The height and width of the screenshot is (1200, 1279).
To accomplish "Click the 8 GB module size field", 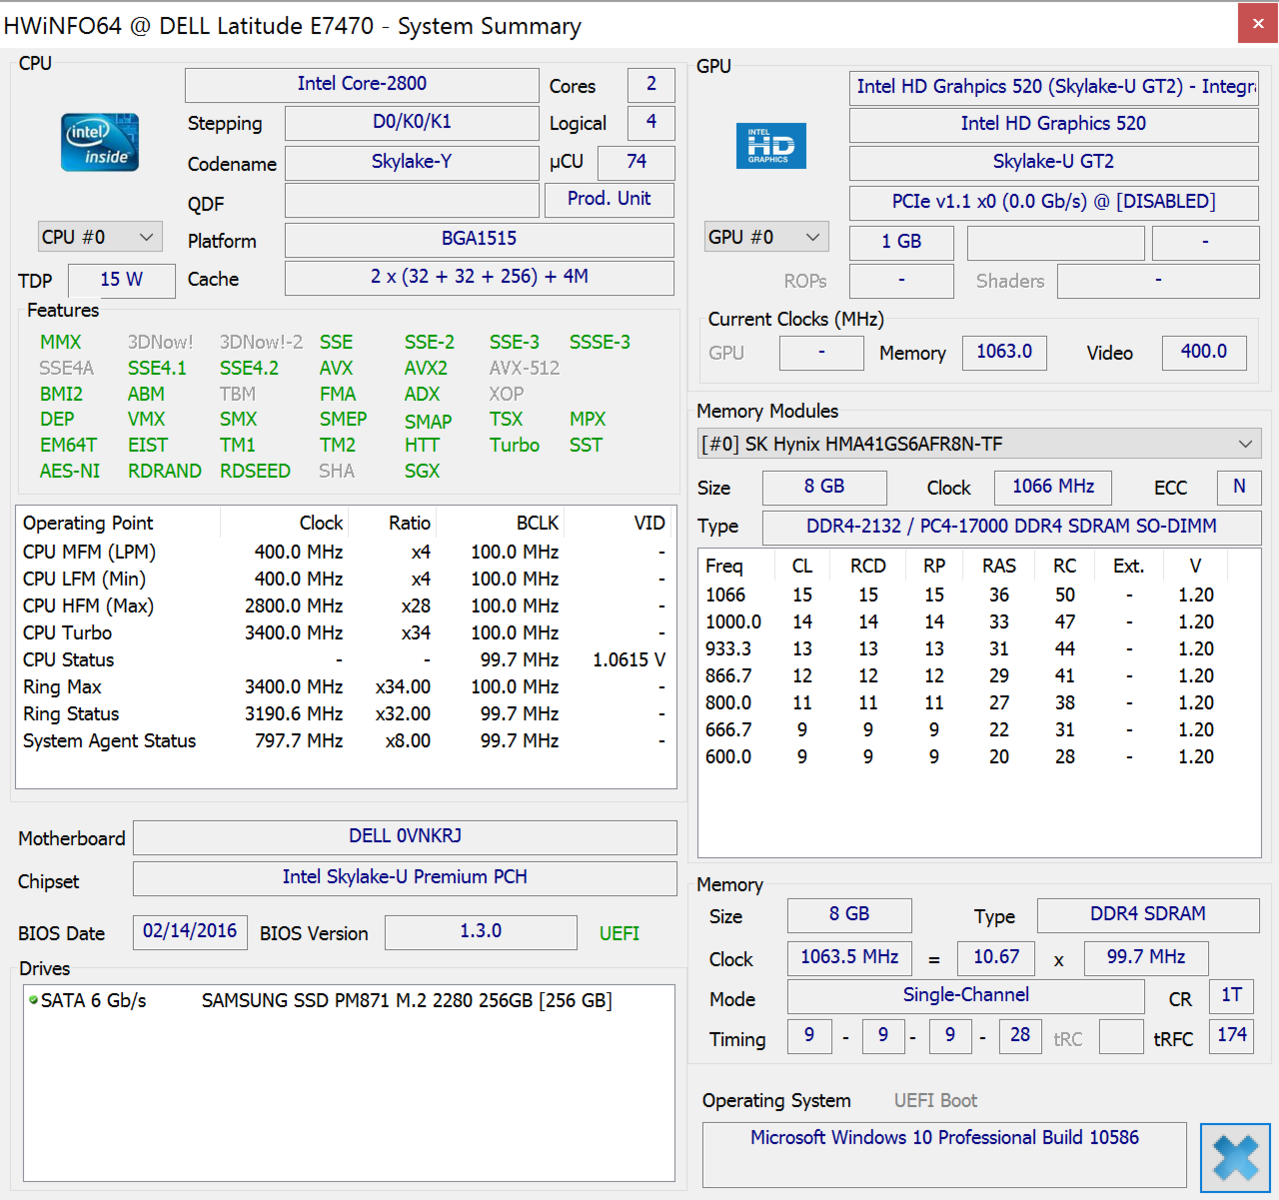I will point(824,487).
